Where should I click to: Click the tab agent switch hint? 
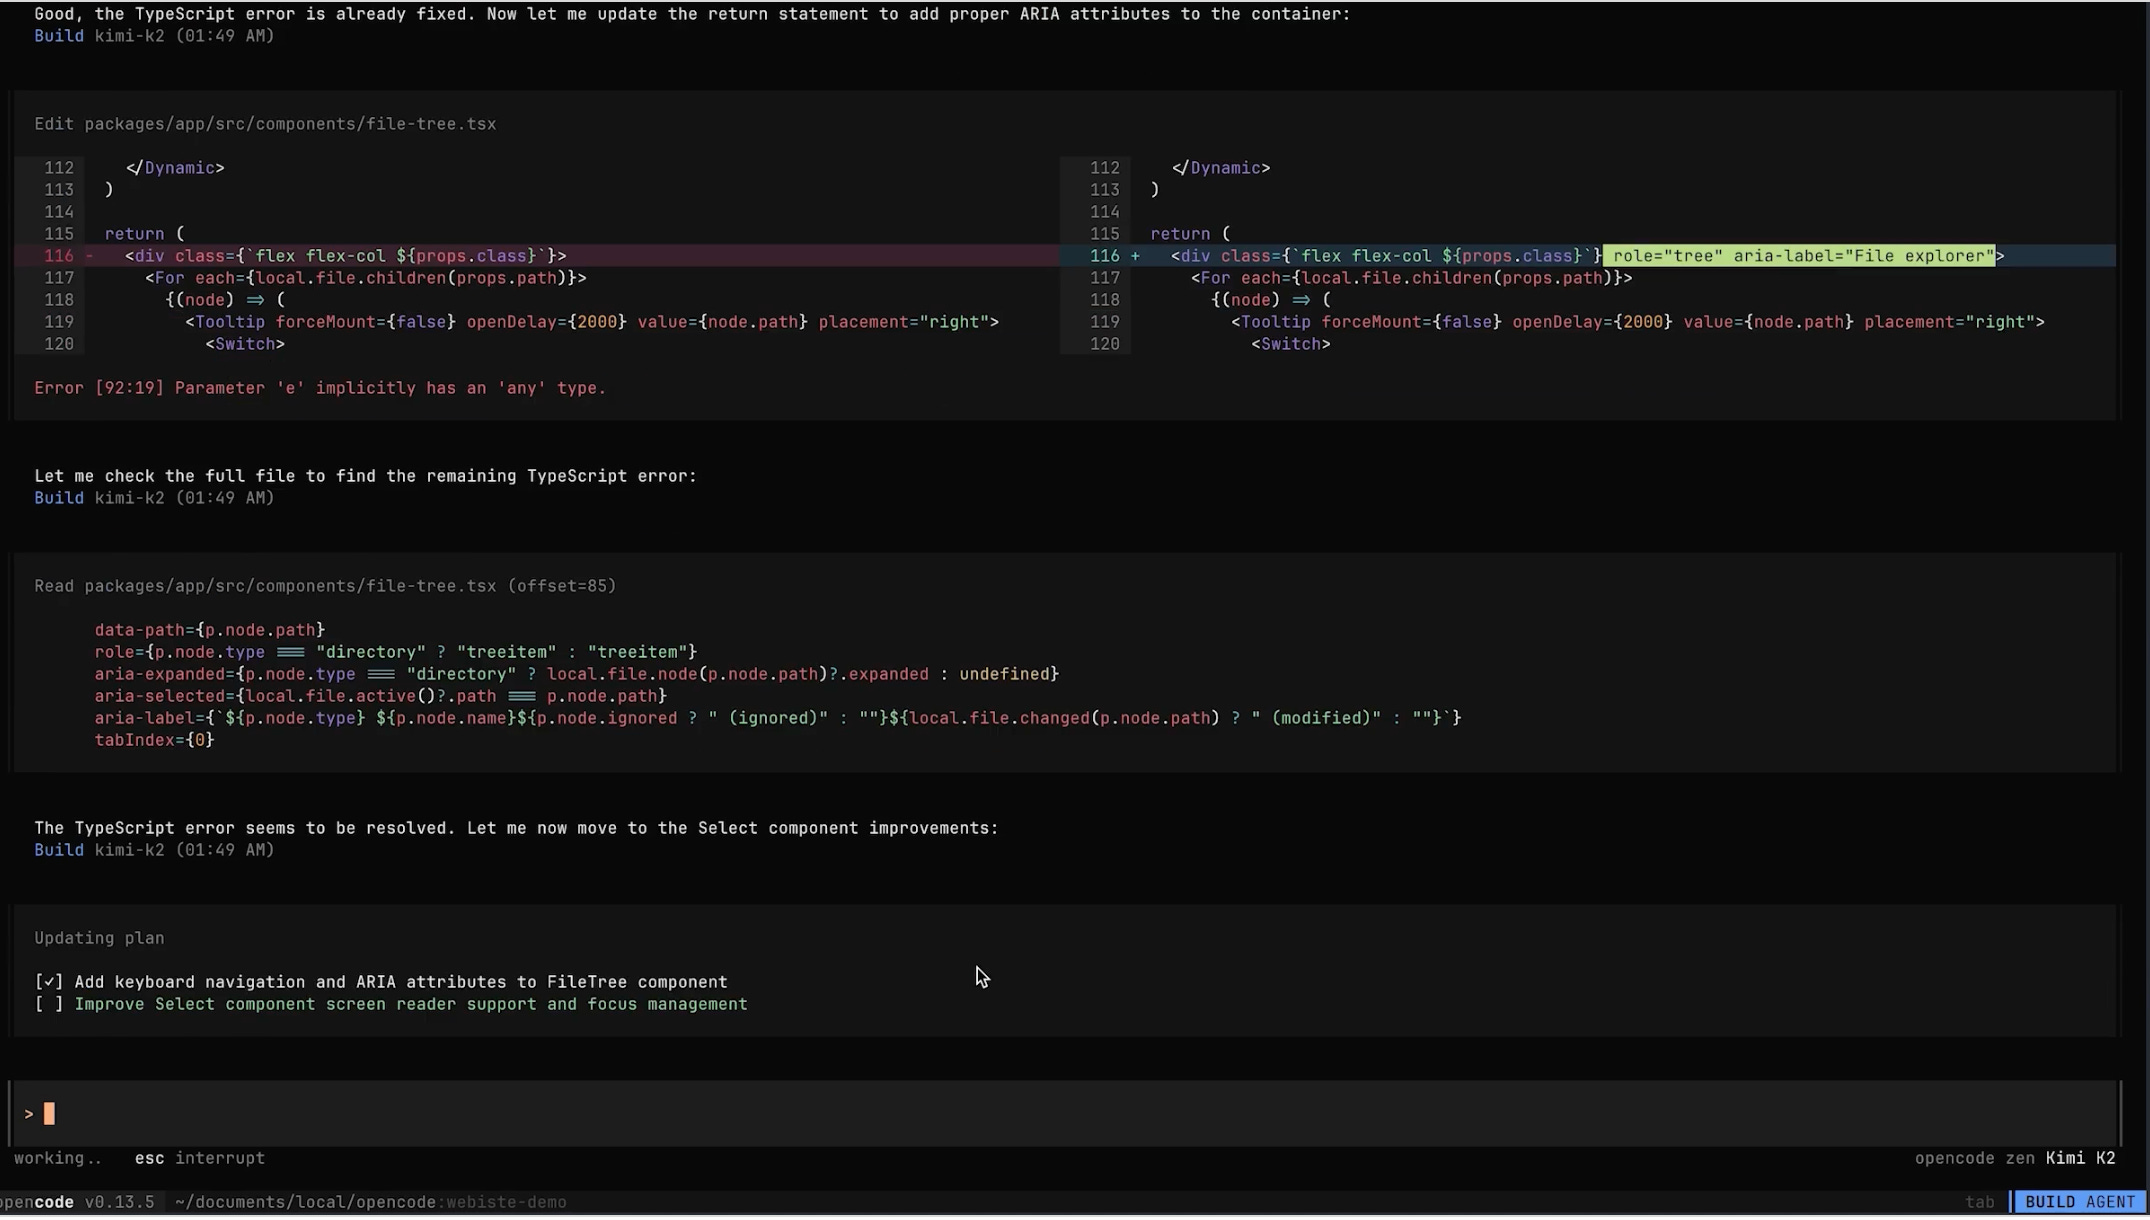1979,1202
